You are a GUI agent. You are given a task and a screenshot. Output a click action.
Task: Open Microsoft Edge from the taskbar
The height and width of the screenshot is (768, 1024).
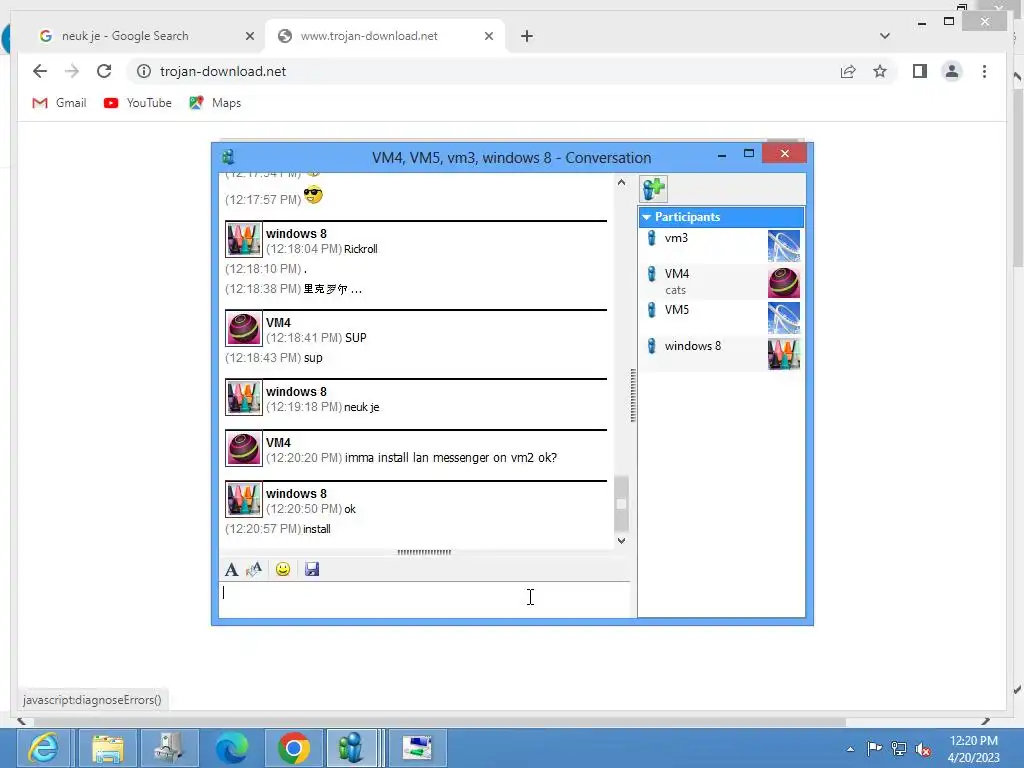pyautogui.click(x=232, y=748)
